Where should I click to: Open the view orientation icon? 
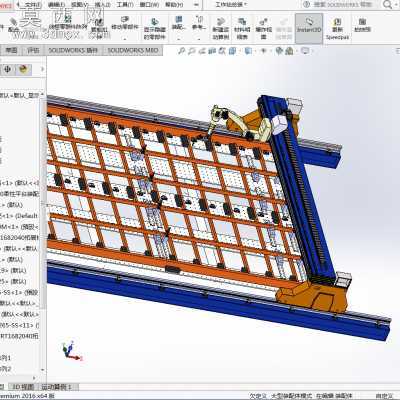point(232,51)
